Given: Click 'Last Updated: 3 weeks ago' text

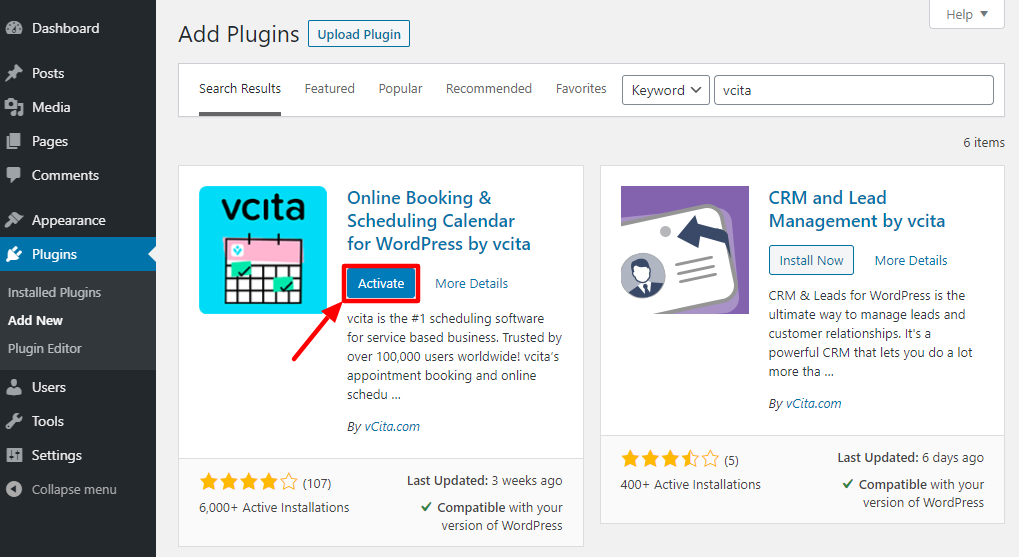Looking at the screenshot, I should [485, 480].
